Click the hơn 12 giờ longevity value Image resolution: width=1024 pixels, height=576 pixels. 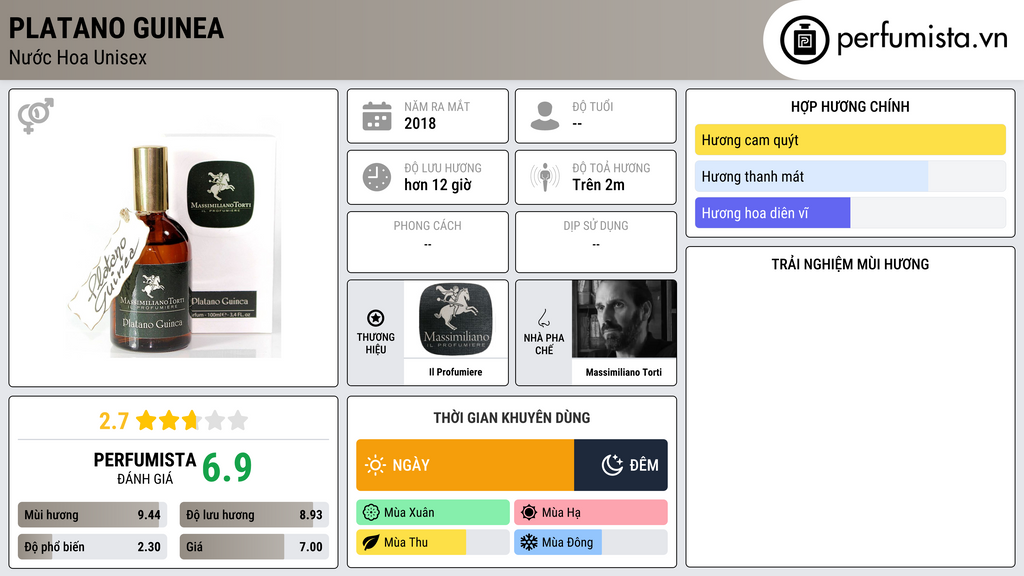tap(438, 185)
